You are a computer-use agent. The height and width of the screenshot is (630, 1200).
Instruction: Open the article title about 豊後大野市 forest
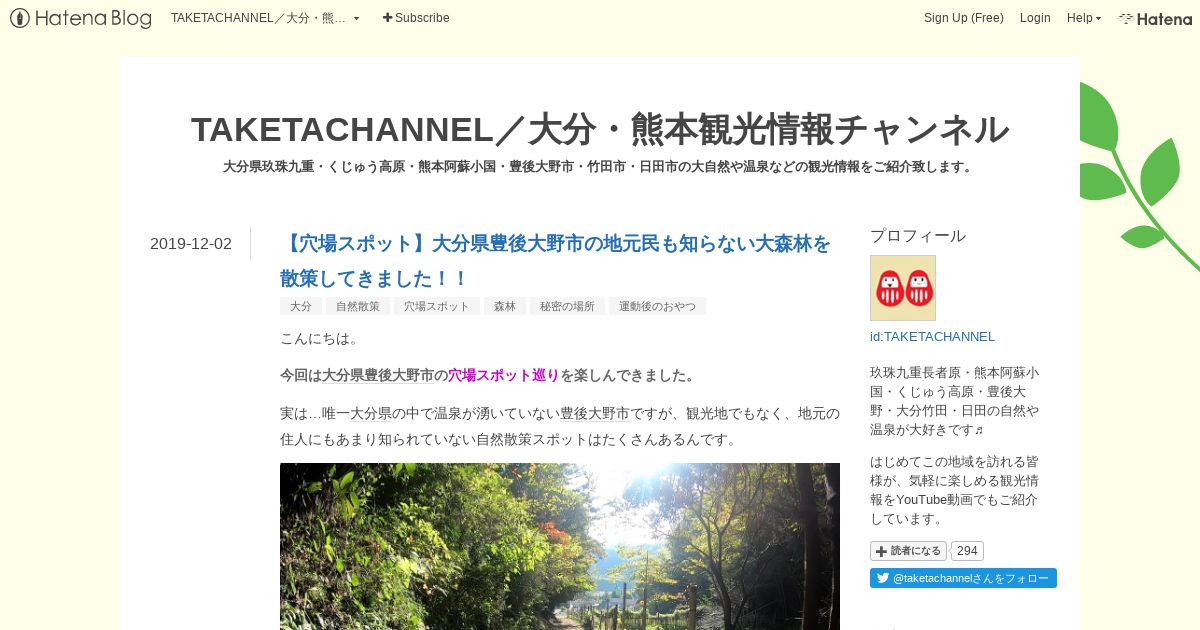pyautogui.click(x=555, y=260)
